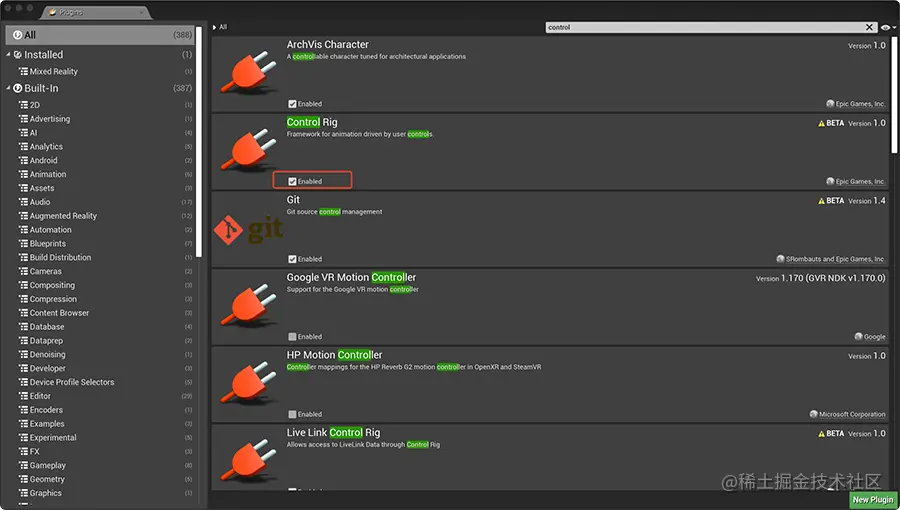Click the list icon beside Analytics
Screen dimensions: 900x510
coord(24,146)
